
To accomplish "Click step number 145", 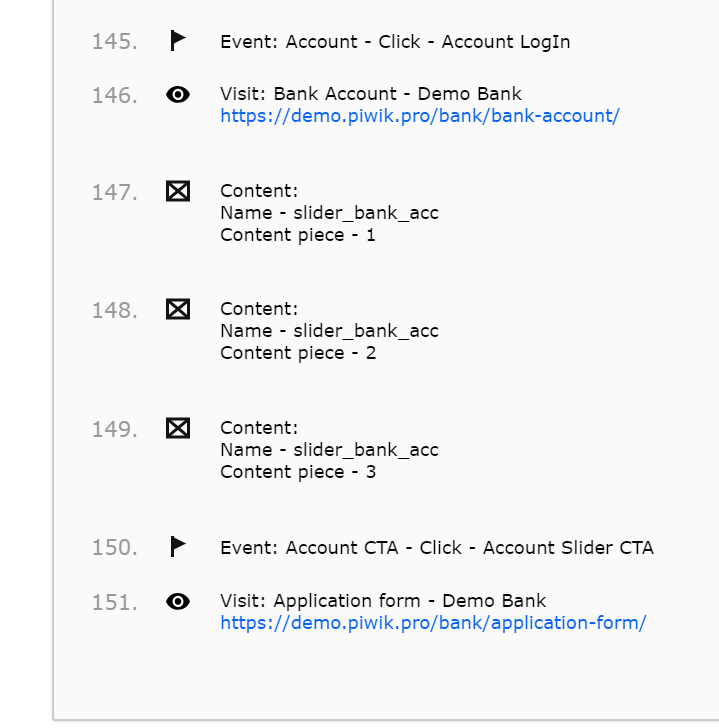I will [x=114, y=42].
